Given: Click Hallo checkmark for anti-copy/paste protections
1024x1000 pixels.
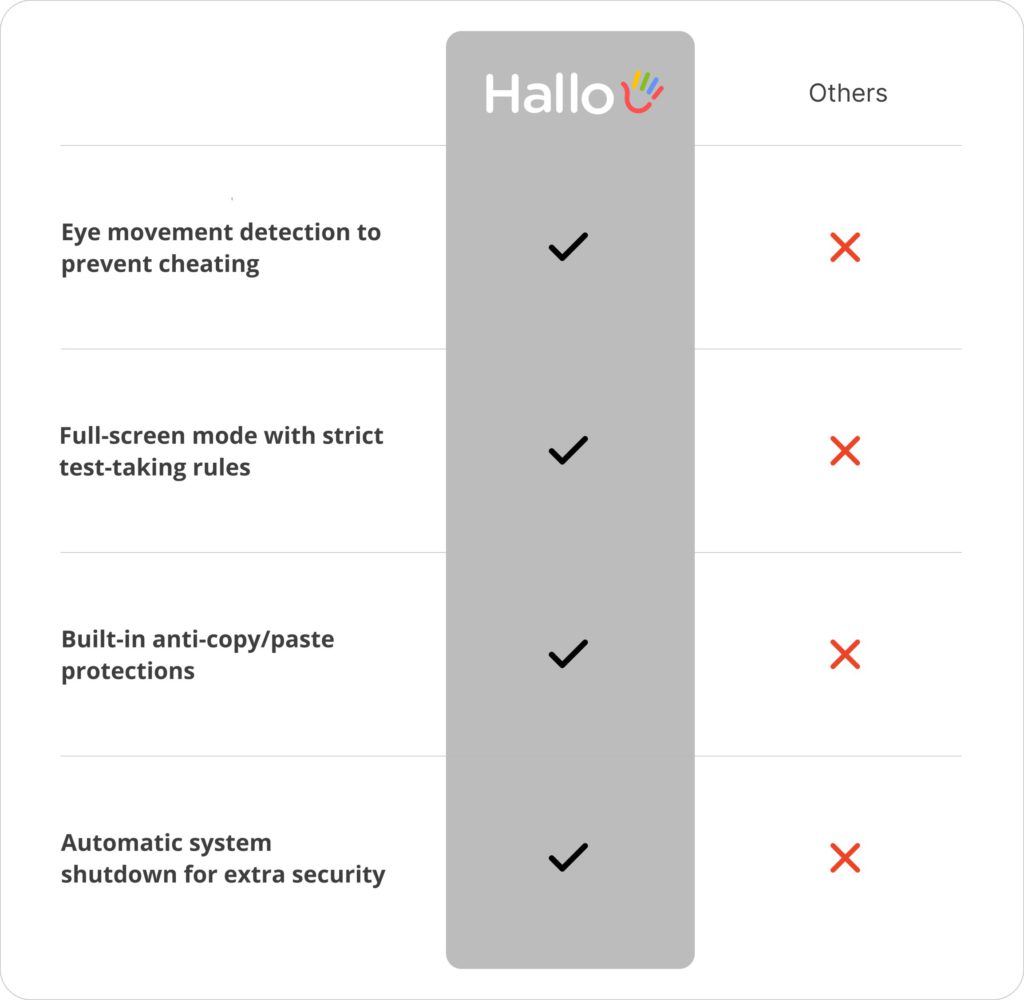Looking at the screenshot, I should tap(568, 654).
